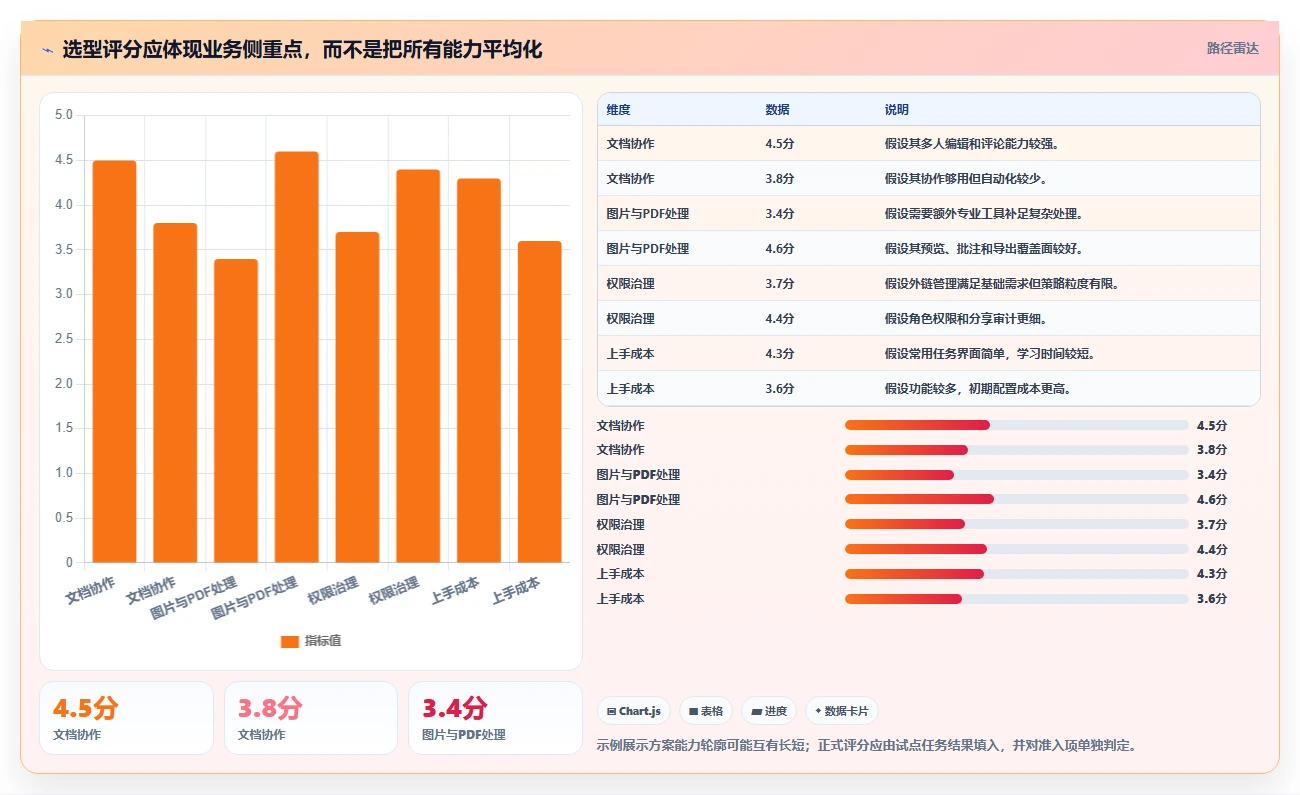Select the 假设其协作够用但自动化较少 cell

coord(1068,179)
